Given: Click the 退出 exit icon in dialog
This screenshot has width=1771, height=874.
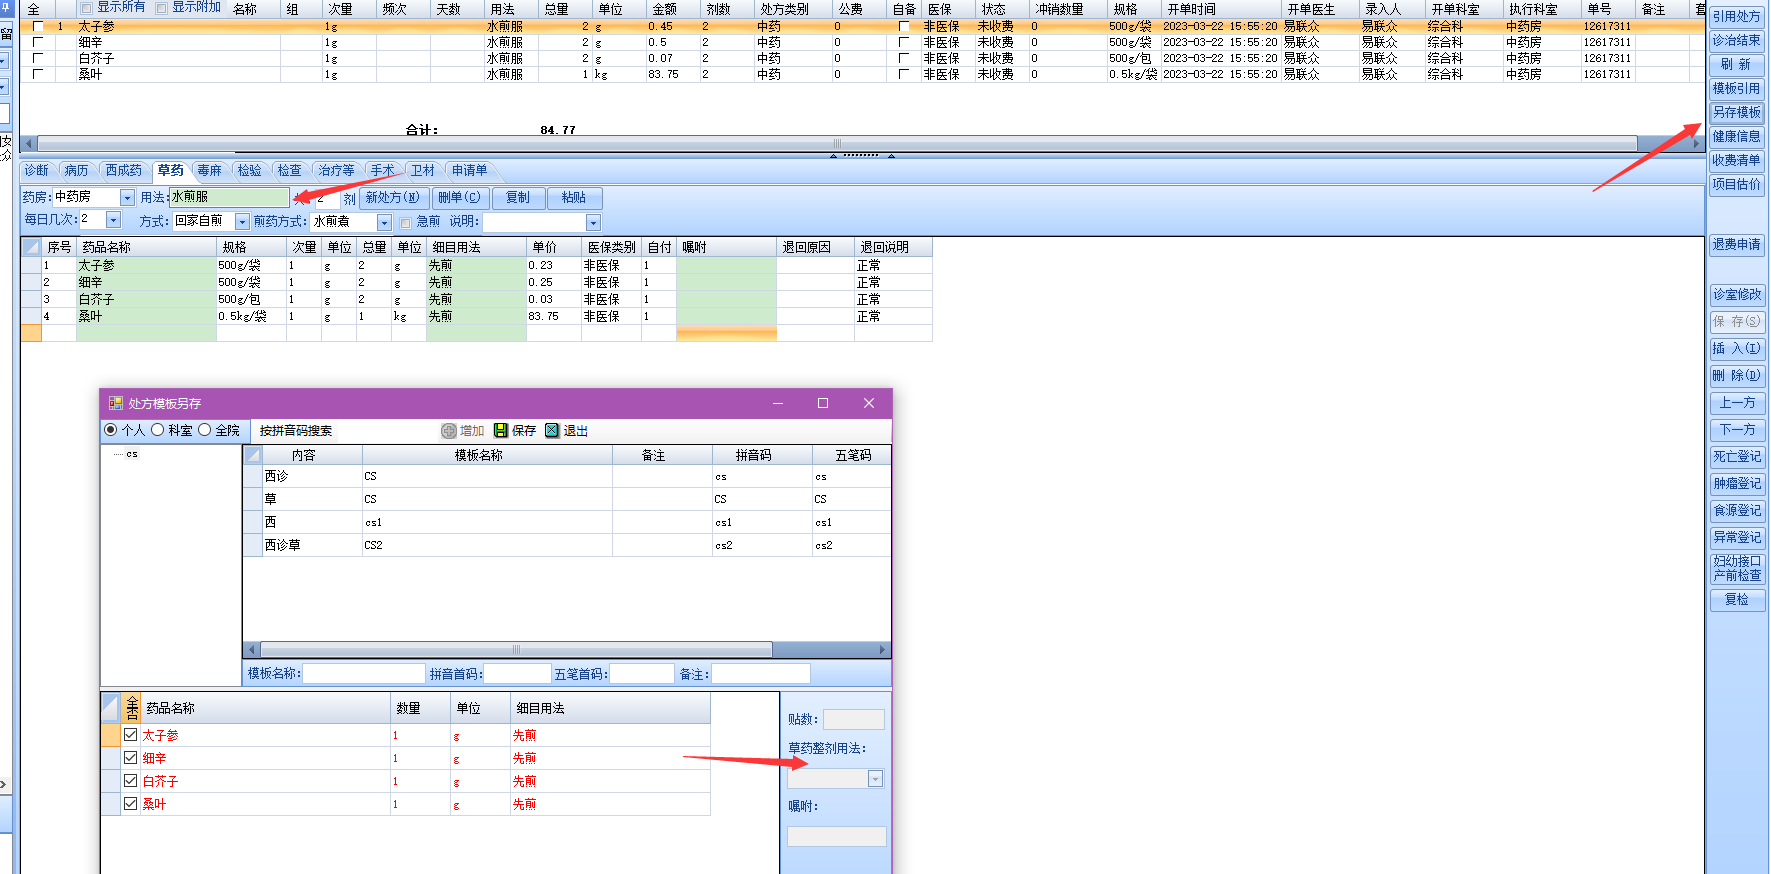Looking at the screenshot, I should coord(552,431).
